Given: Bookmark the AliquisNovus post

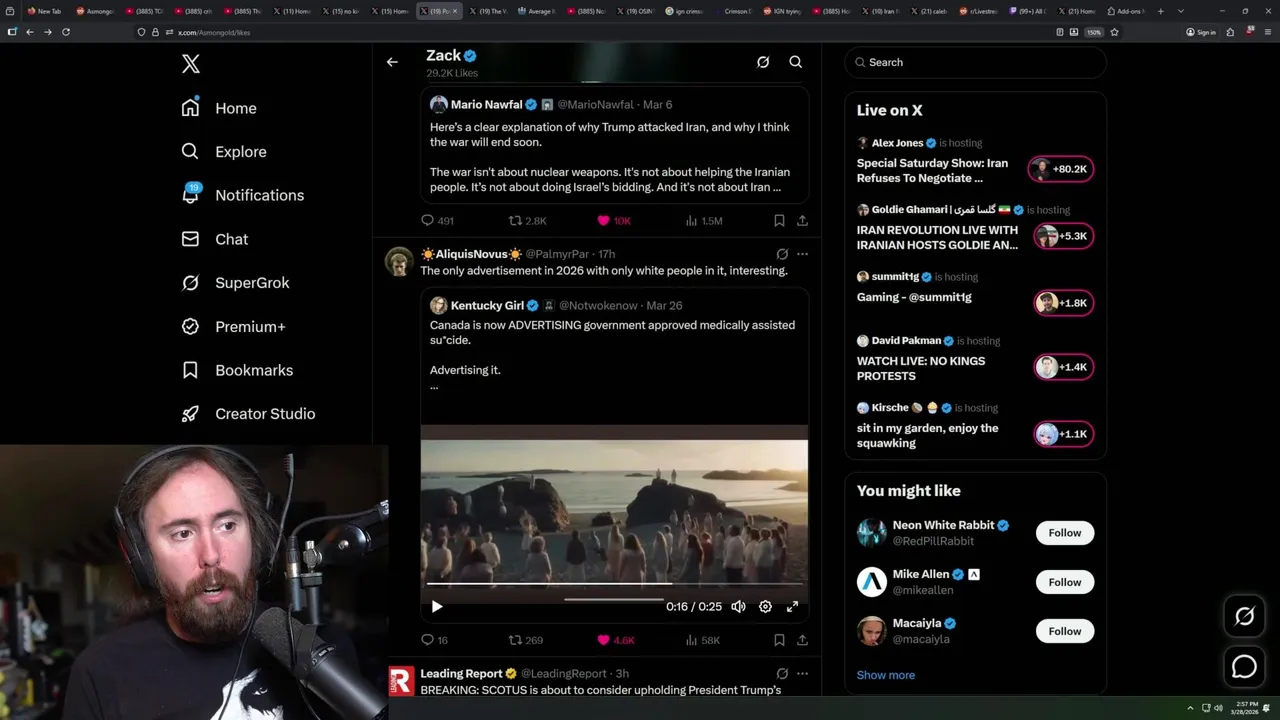Looking at the screenshot, I should click(779, 640).
